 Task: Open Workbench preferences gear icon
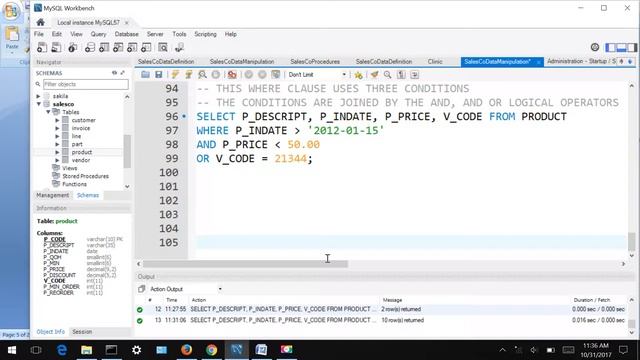point(595,47)
